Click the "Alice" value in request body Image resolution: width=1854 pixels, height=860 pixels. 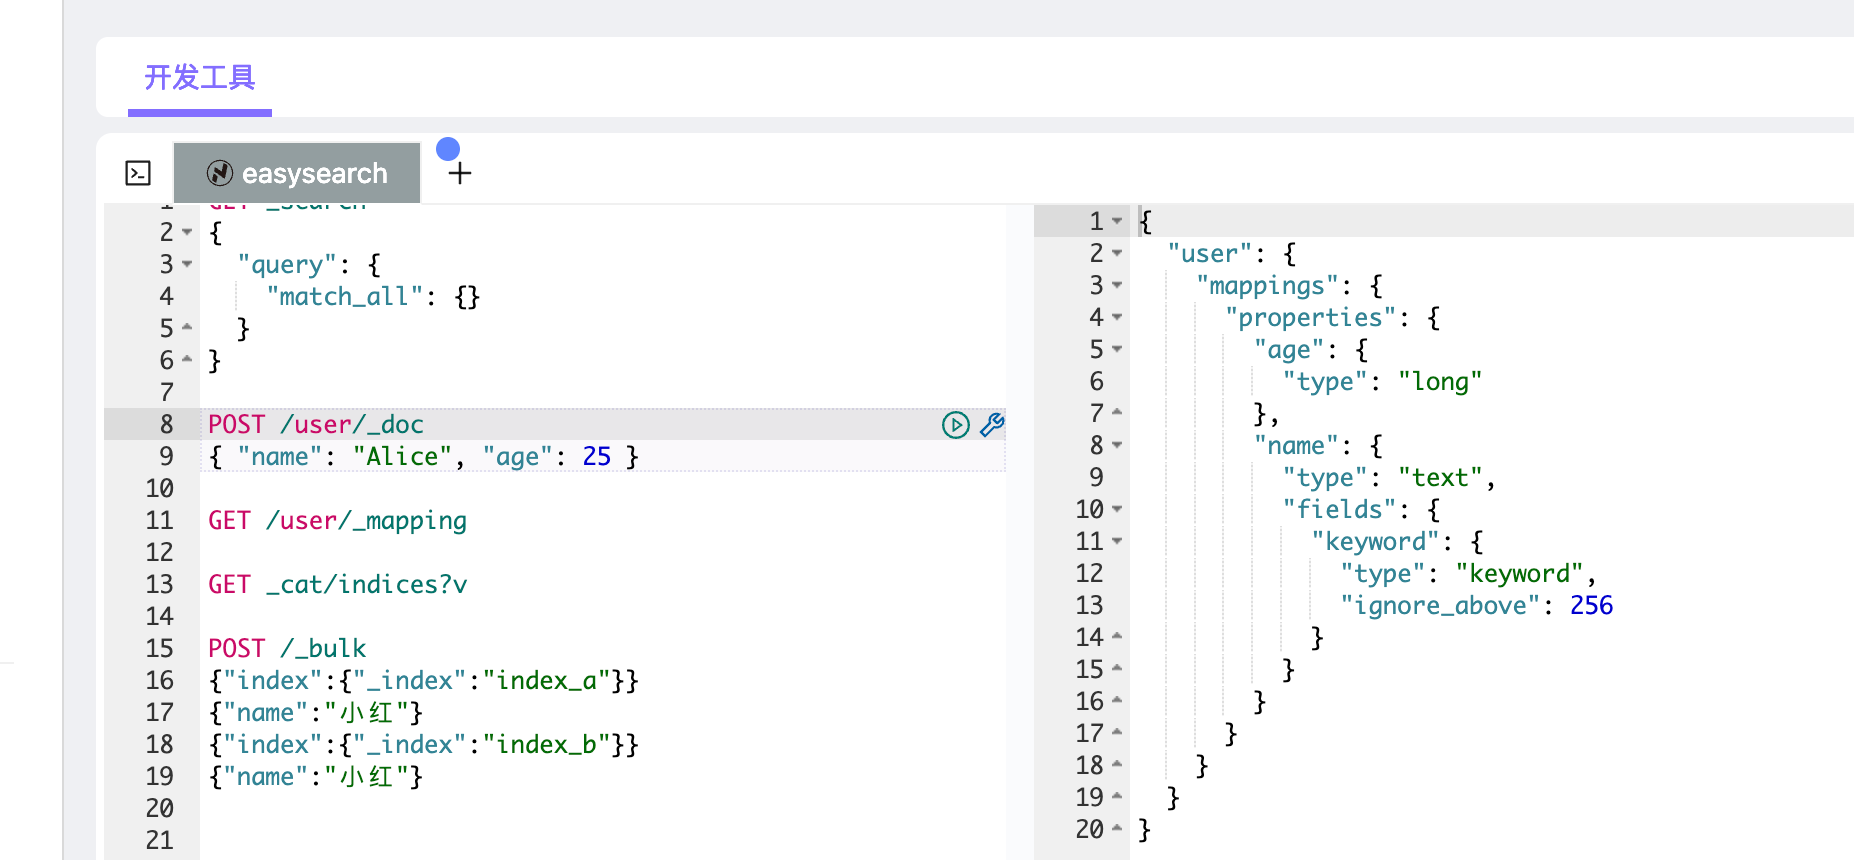(x=402, y=457)
